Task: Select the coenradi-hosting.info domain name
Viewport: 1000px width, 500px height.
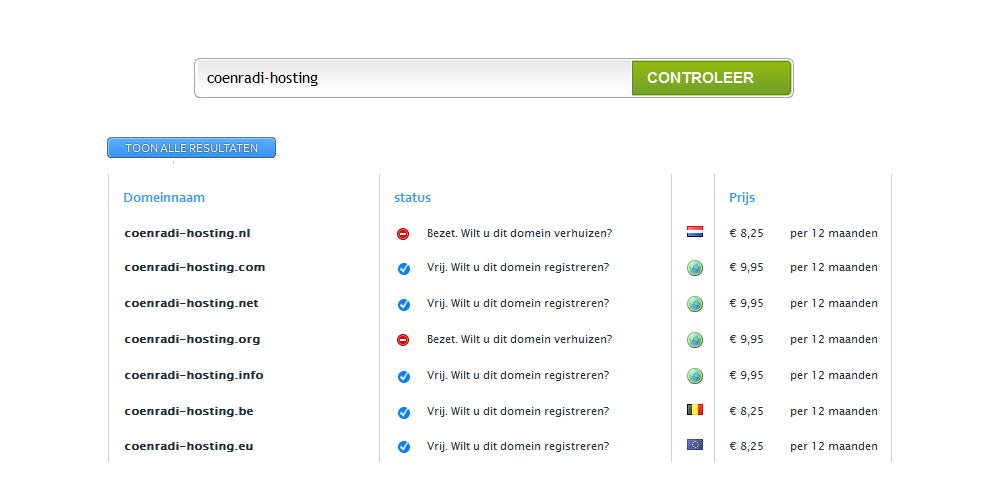Action: coord(194,375)
